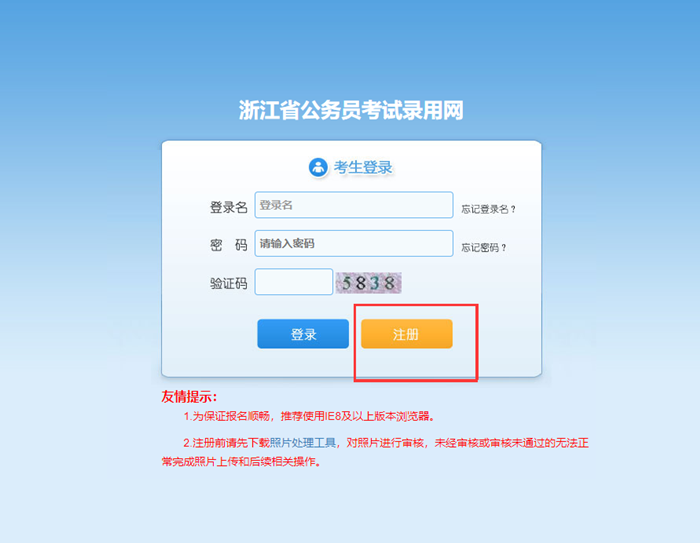Open the 照片处理工具 download link

303,443
